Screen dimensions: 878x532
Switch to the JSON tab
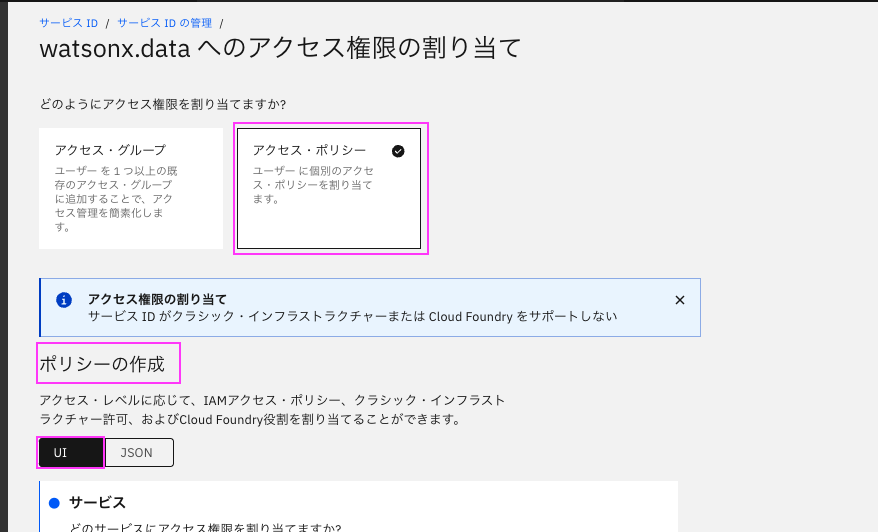click(139, 452)
